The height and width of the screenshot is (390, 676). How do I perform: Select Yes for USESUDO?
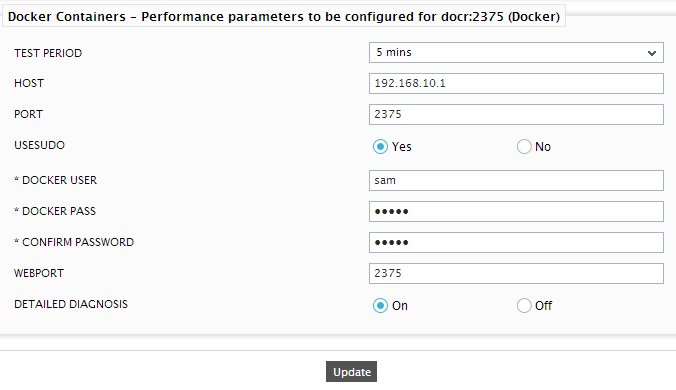tap(380, 147)
